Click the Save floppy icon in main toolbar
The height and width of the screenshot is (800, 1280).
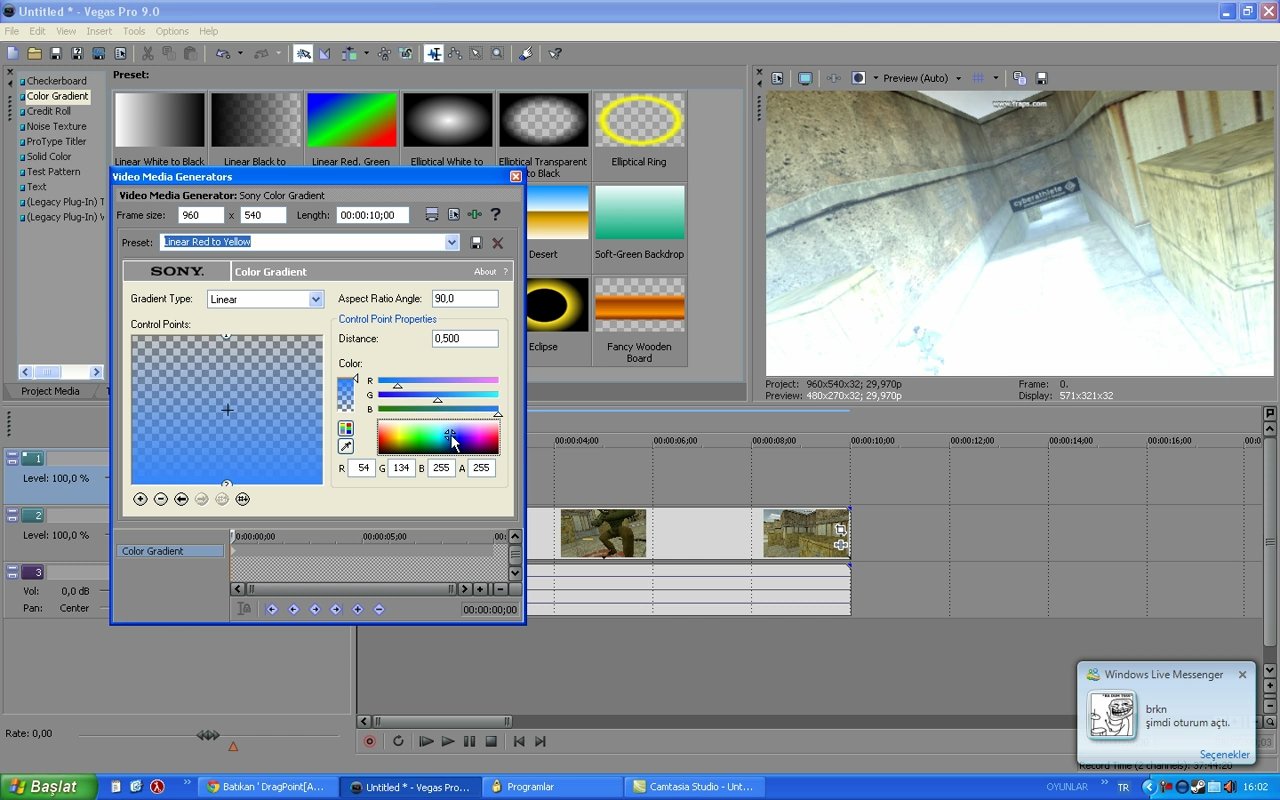(x=55, y=53)
